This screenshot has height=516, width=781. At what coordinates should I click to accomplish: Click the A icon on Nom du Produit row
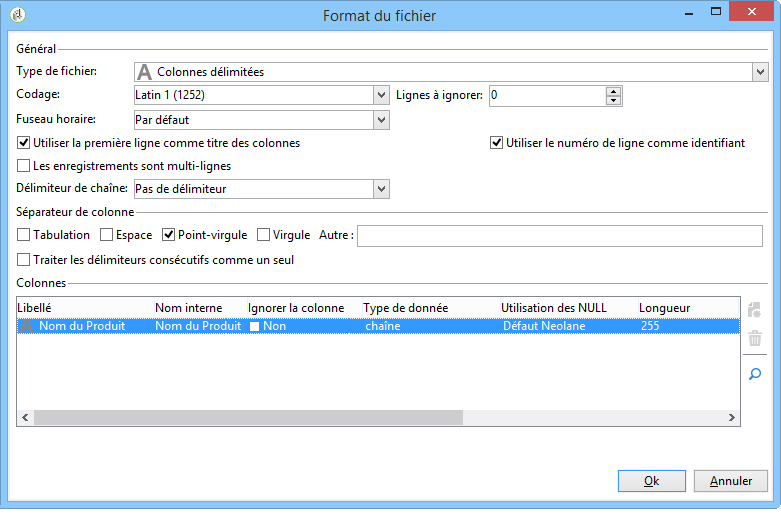[x=26, y=326]
